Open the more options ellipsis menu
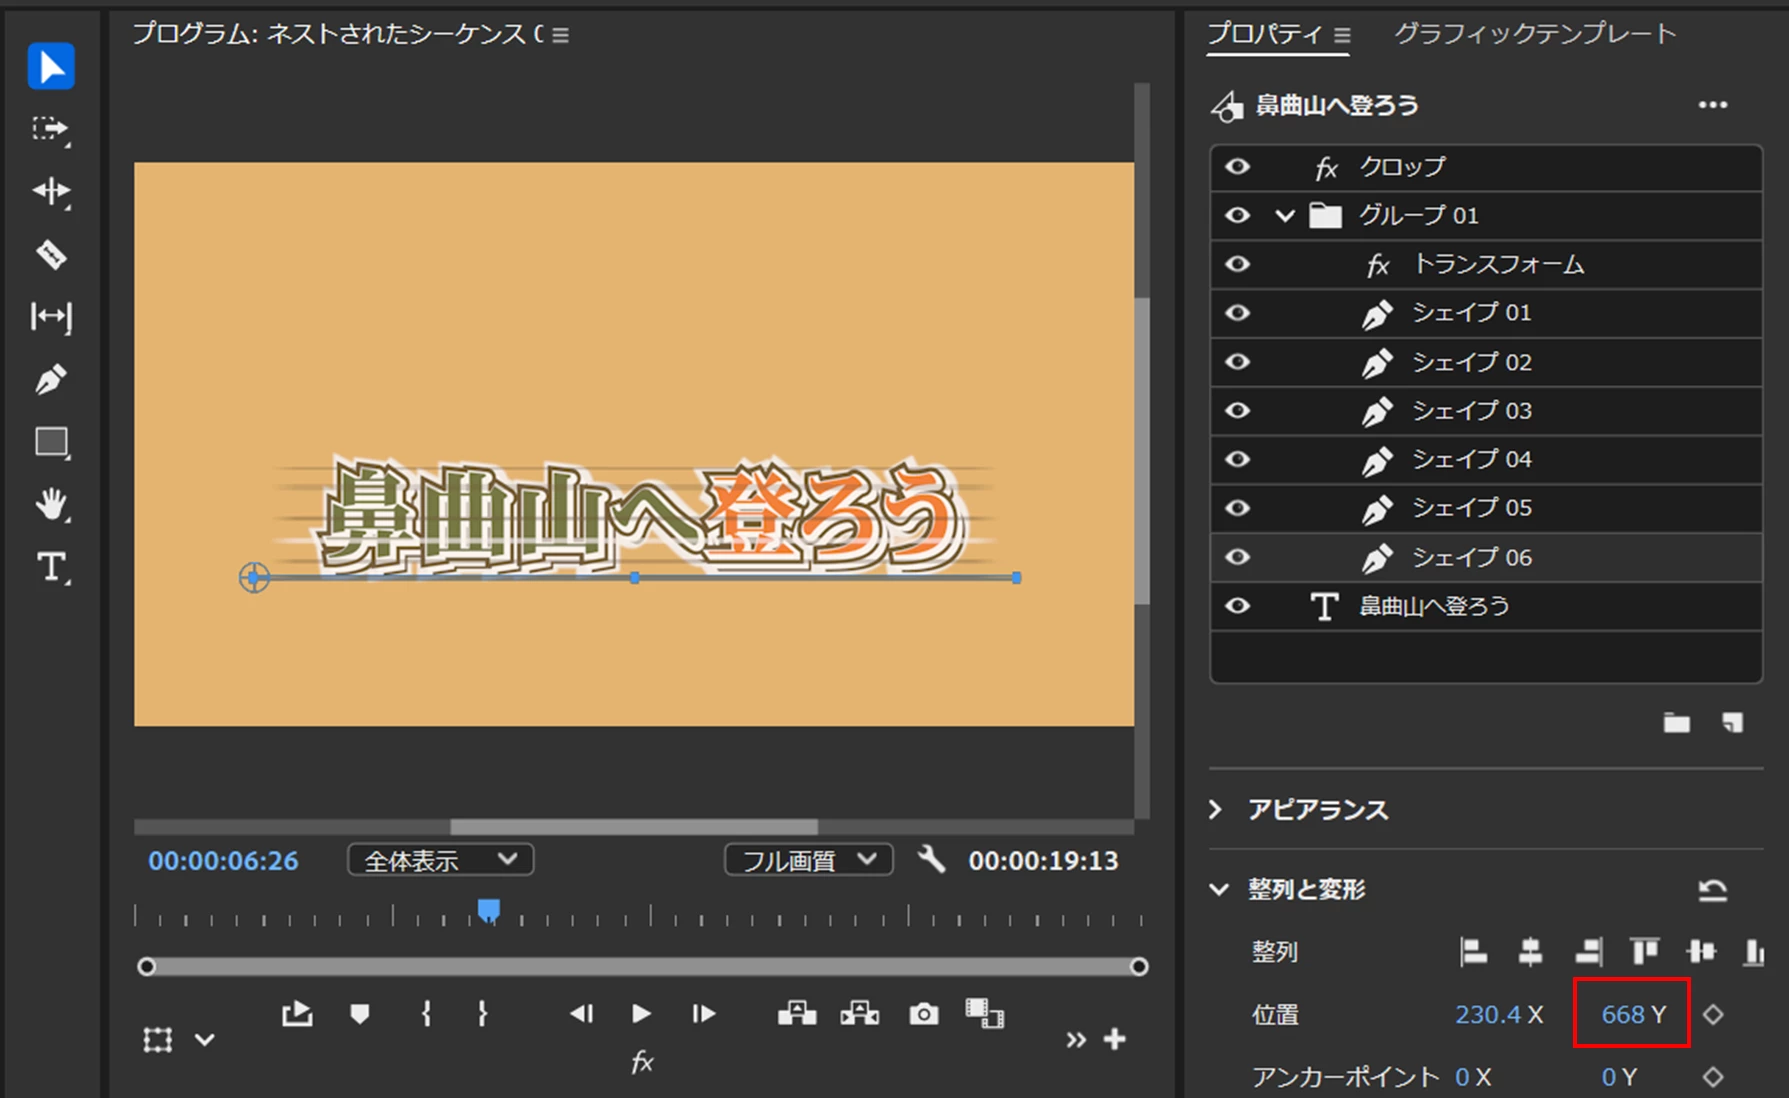This screenshot has height=1098, width=1789. pyautogui.click(x=1713, y=105)
